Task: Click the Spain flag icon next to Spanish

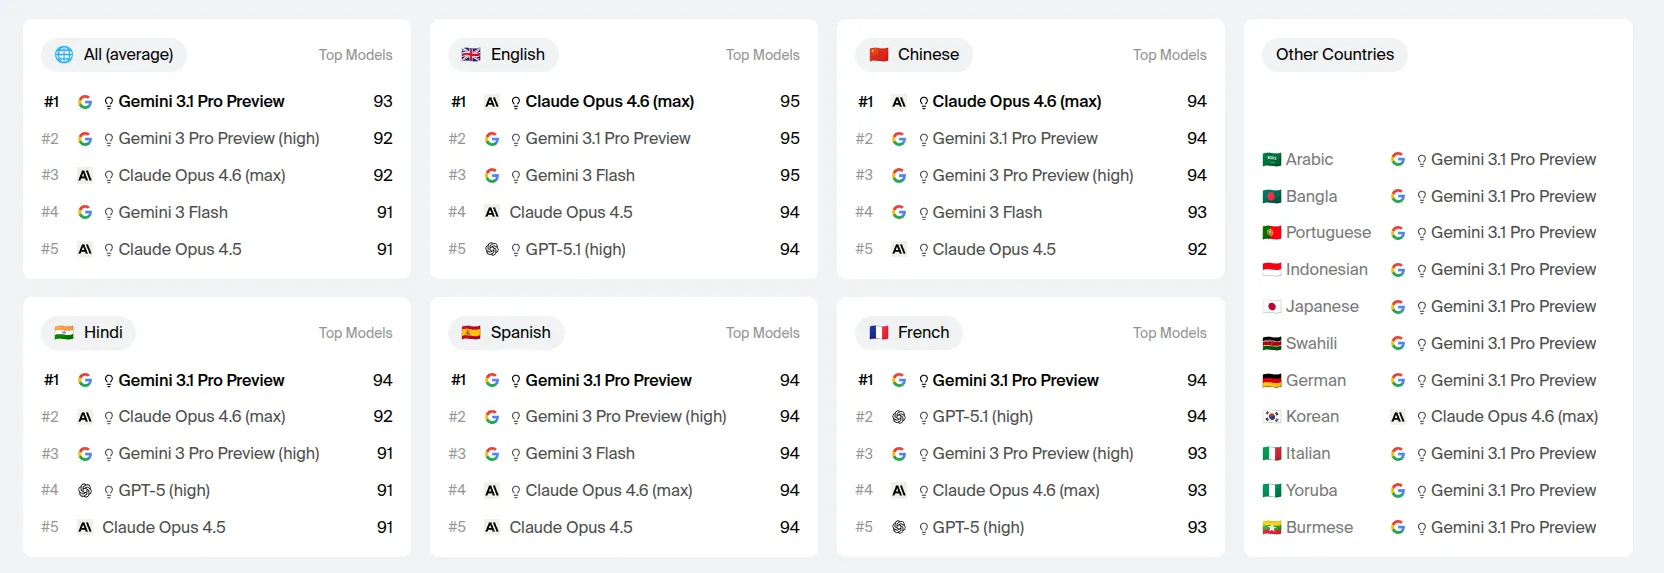Action: click(471, 332)
